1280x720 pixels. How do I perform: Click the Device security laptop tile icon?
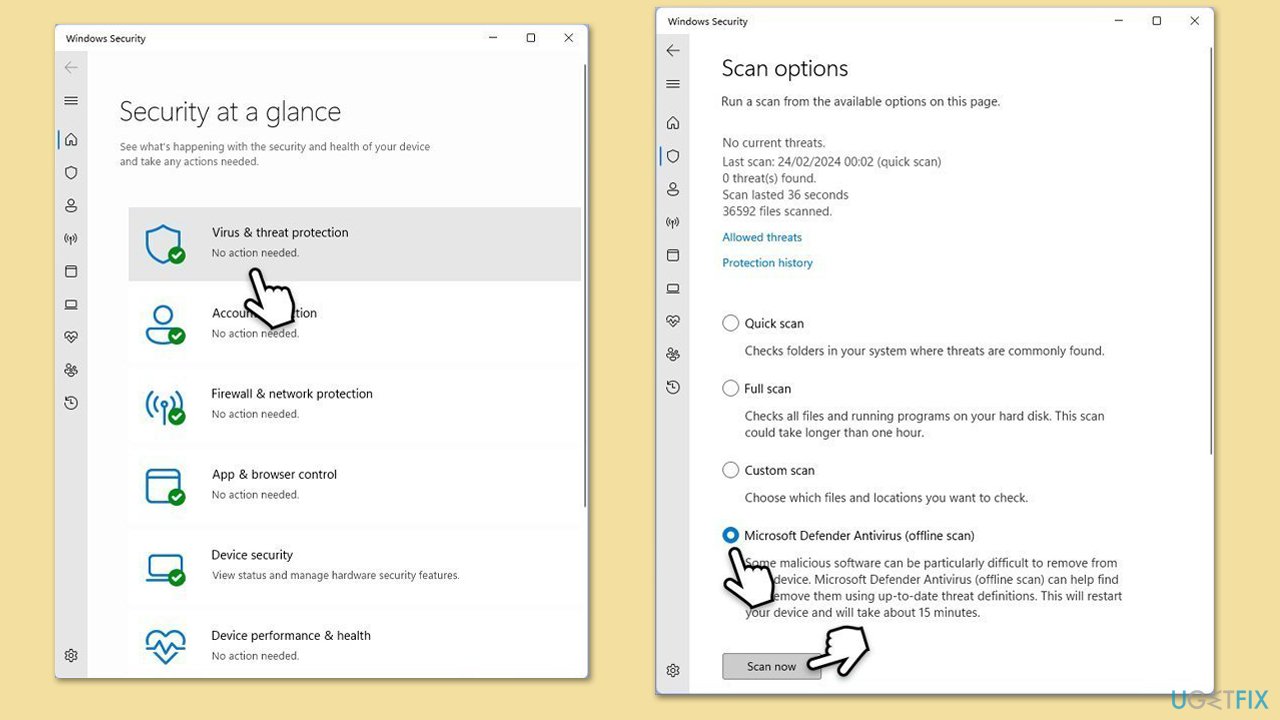click(164, 567)
